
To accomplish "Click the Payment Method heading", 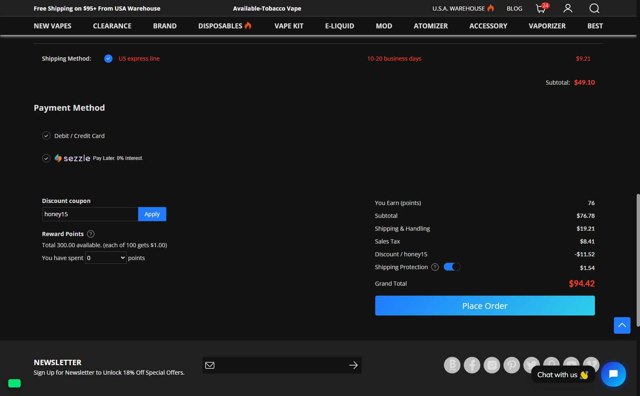I will pyautogui.click(x=69, y=108).
